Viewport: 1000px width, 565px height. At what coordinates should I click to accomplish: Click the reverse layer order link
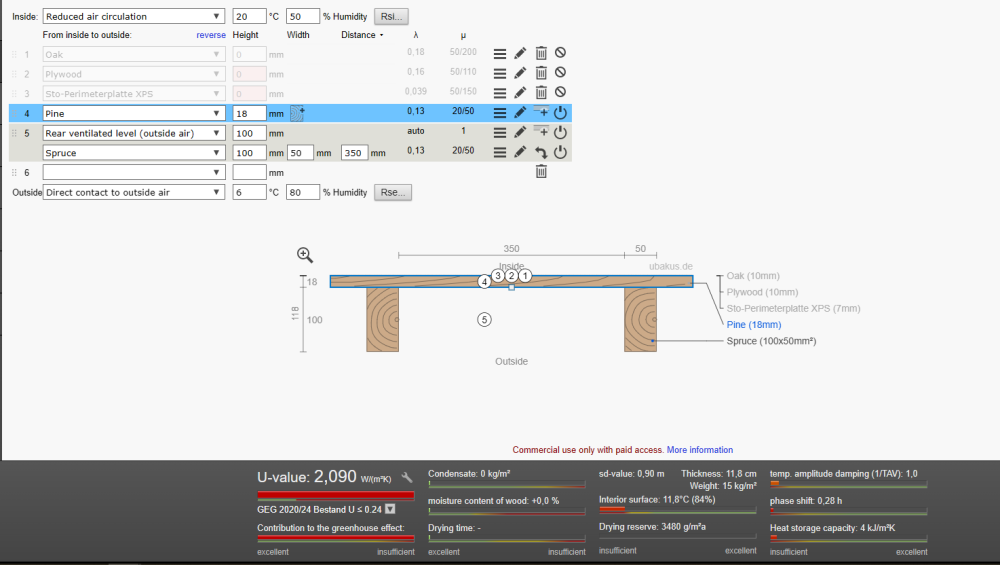coord(211,35)
